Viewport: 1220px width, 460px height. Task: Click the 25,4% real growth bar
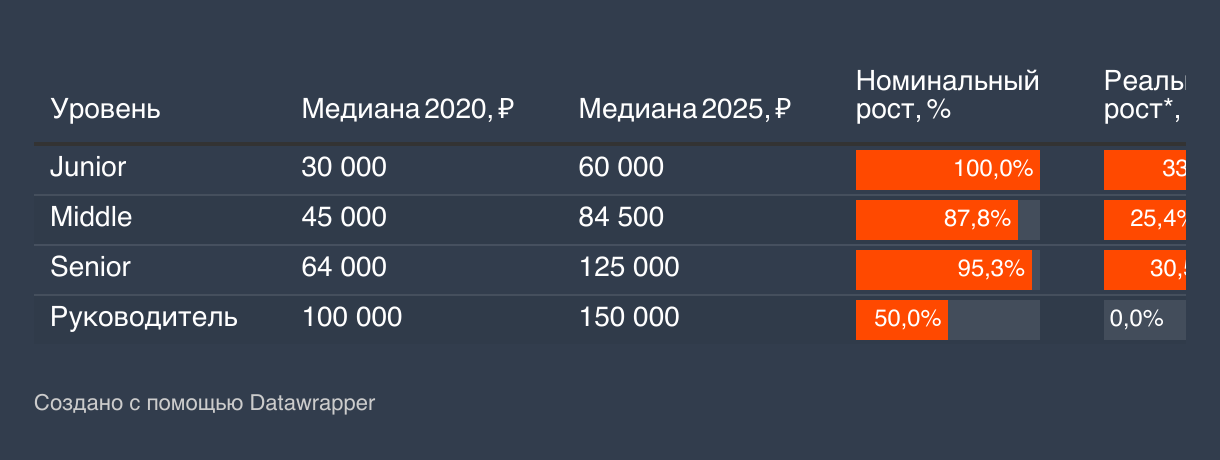tap(1145, 219)
